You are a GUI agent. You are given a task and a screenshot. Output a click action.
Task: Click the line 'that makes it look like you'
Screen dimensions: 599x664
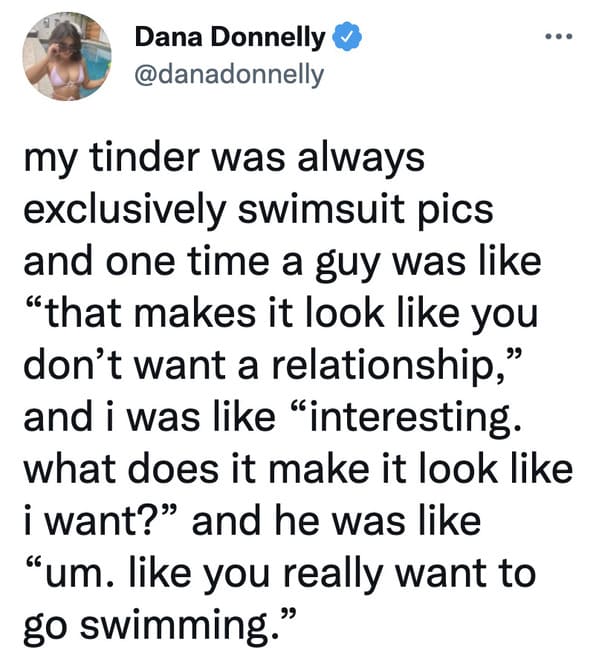[x=282, y=314]
